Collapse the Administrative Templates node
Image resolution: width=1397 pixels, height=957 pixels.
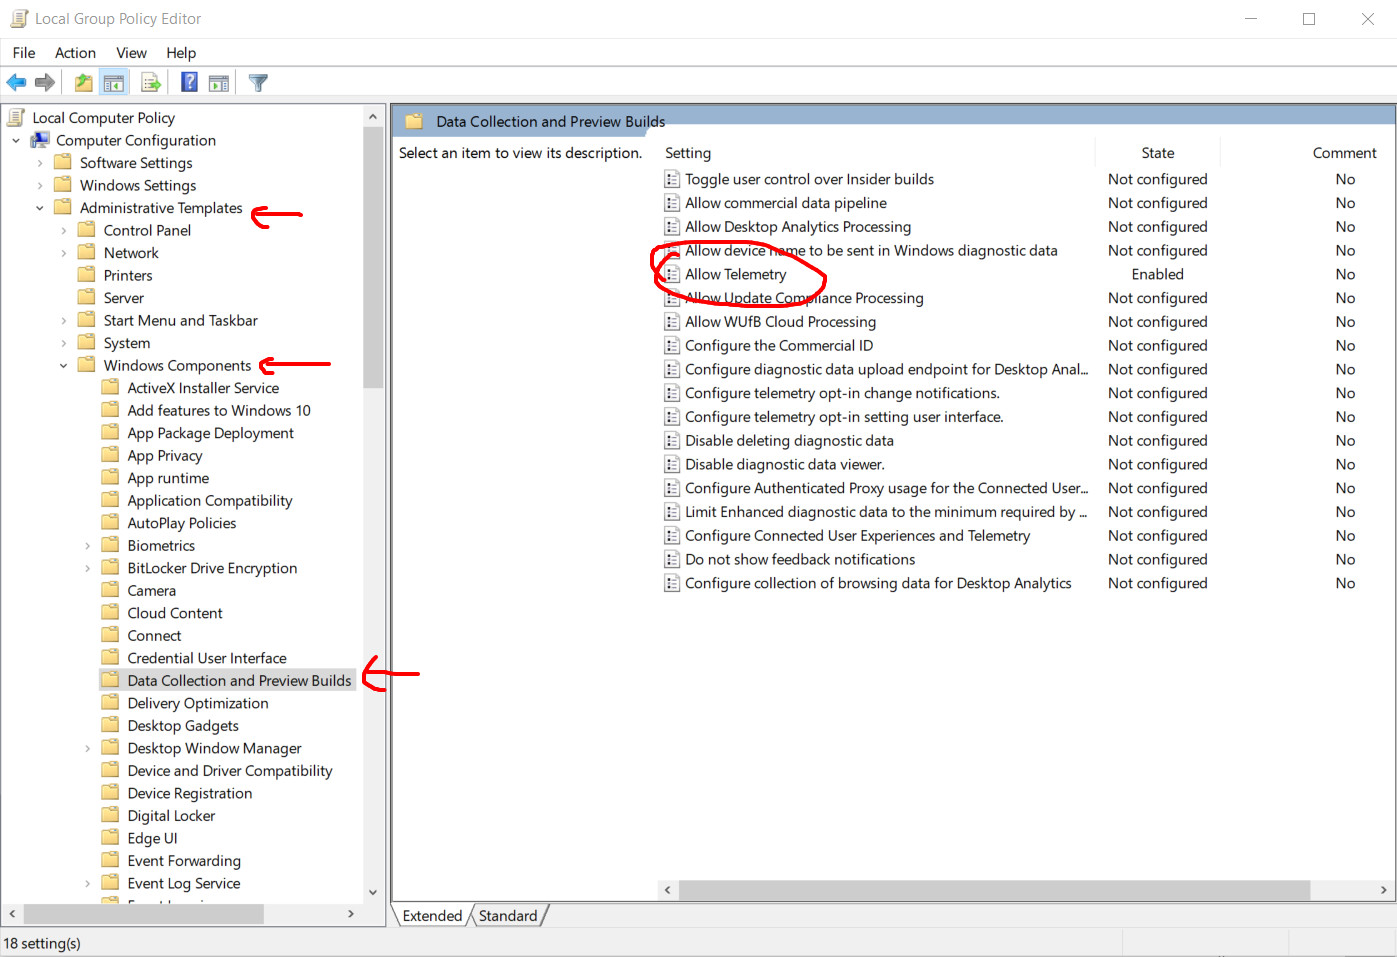pyautogui.click(x=40, y=208)
